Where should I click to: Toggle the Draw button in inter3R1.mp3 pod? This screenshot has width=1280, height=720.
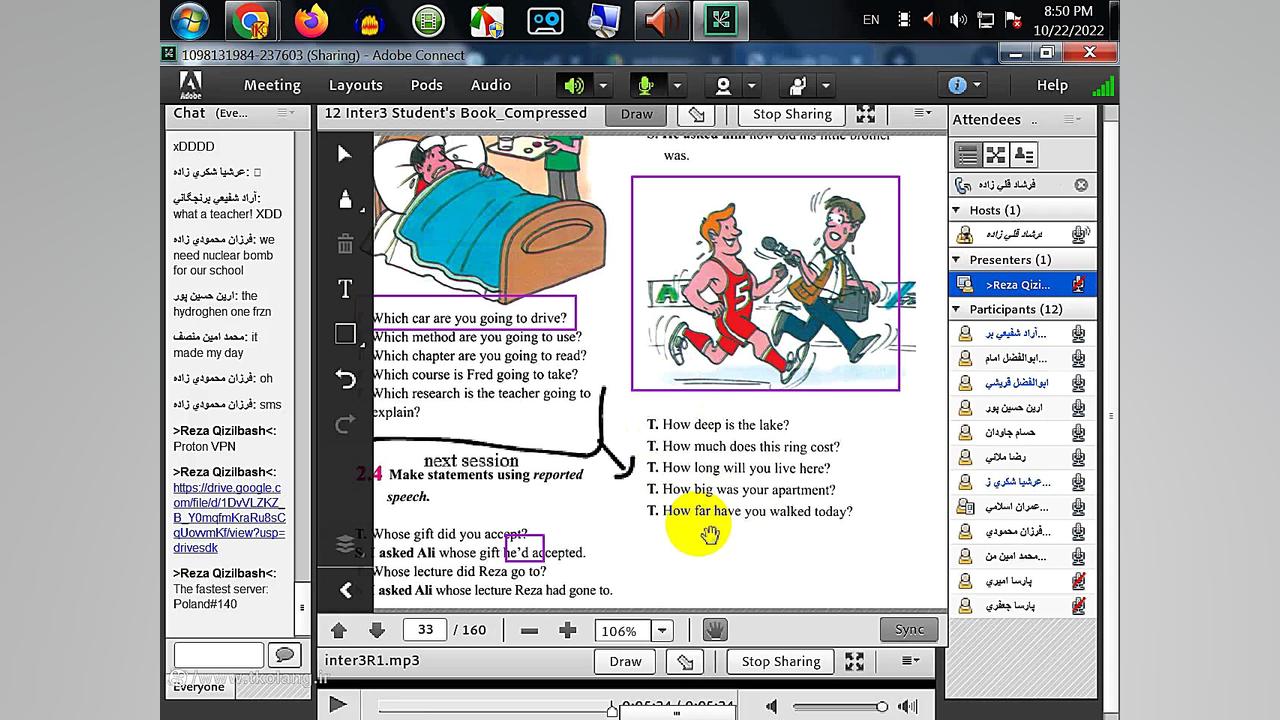[625, 661]
